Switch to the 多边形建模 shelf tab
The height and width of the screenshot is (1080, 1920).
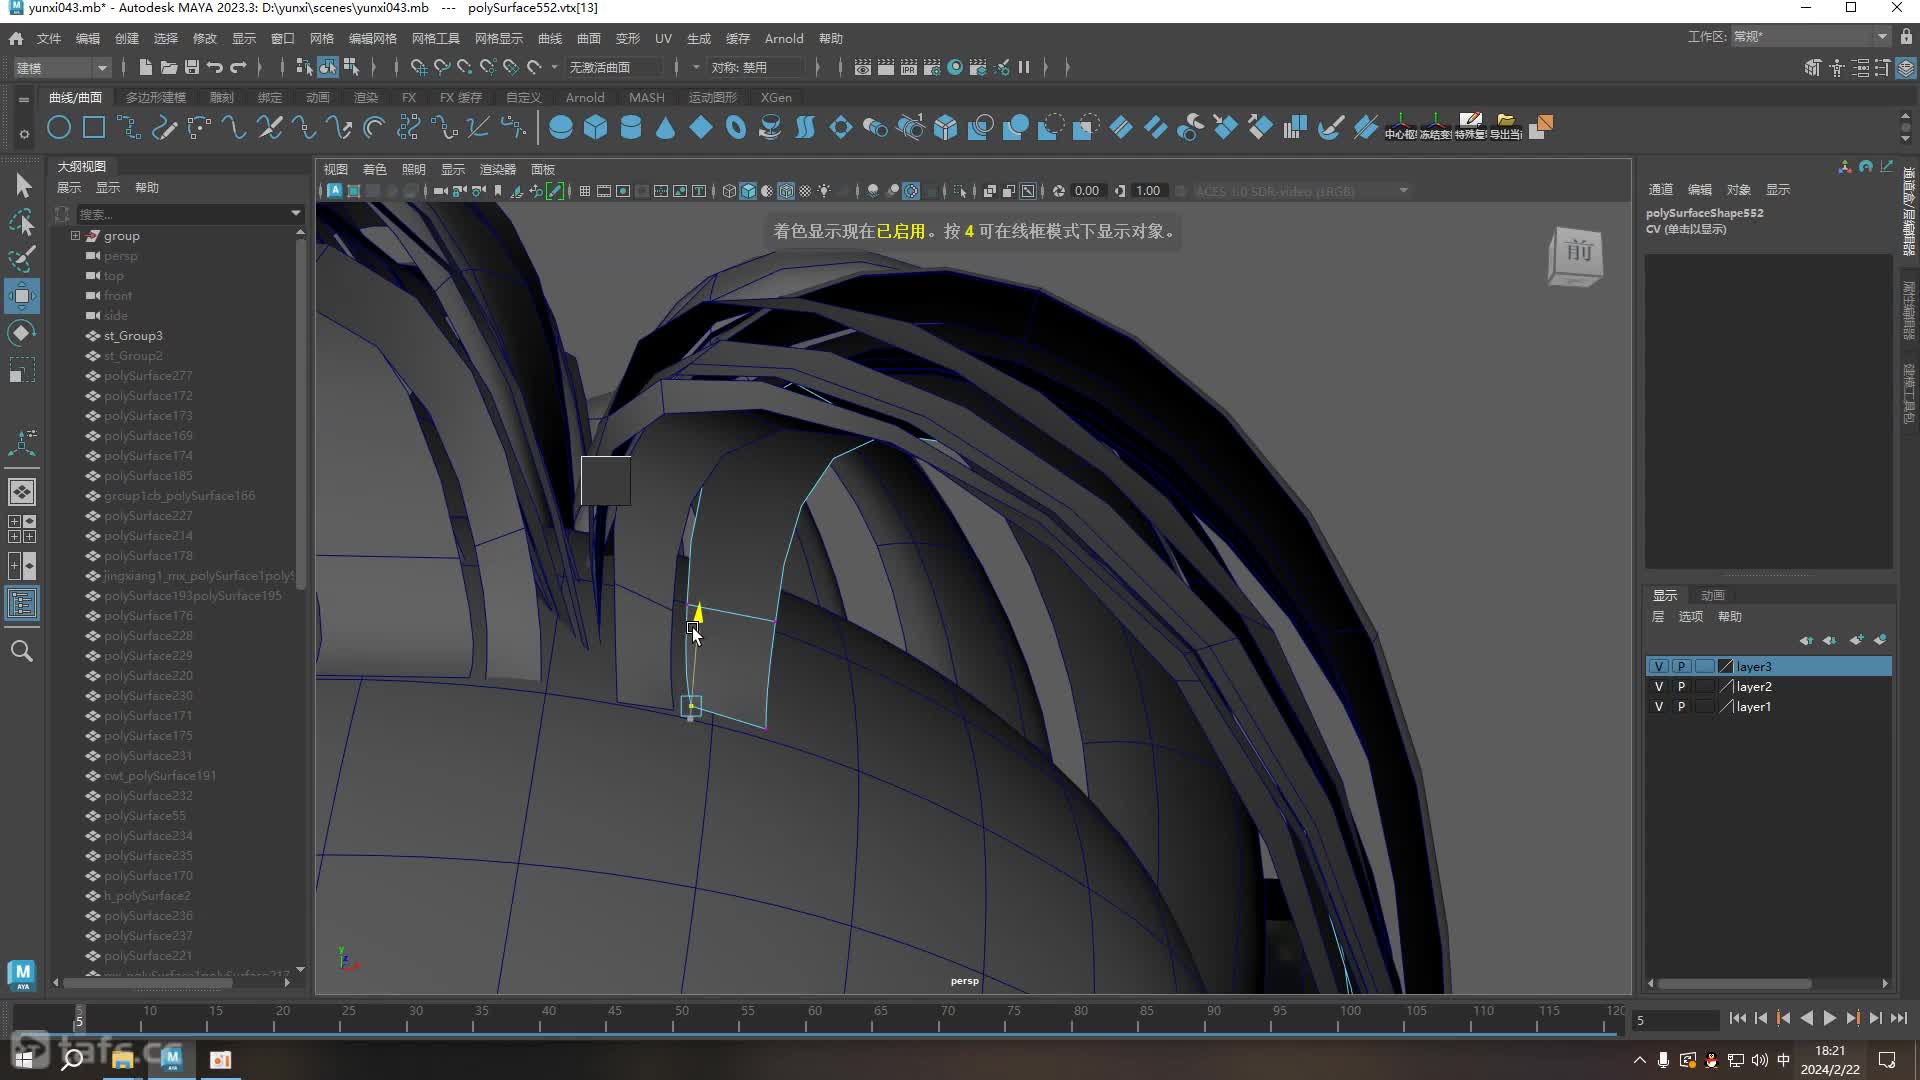click(156, 97)
